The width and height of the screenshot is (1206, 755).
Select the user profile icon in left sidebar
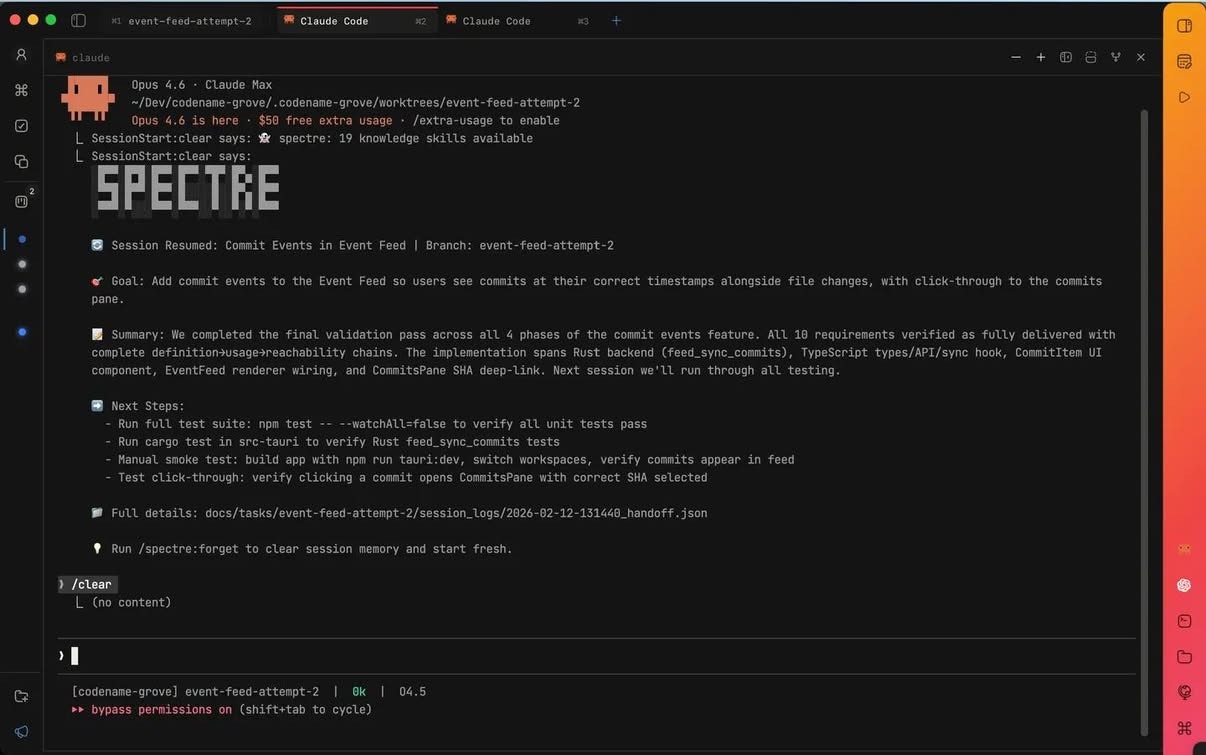click(x=20, y=54)
